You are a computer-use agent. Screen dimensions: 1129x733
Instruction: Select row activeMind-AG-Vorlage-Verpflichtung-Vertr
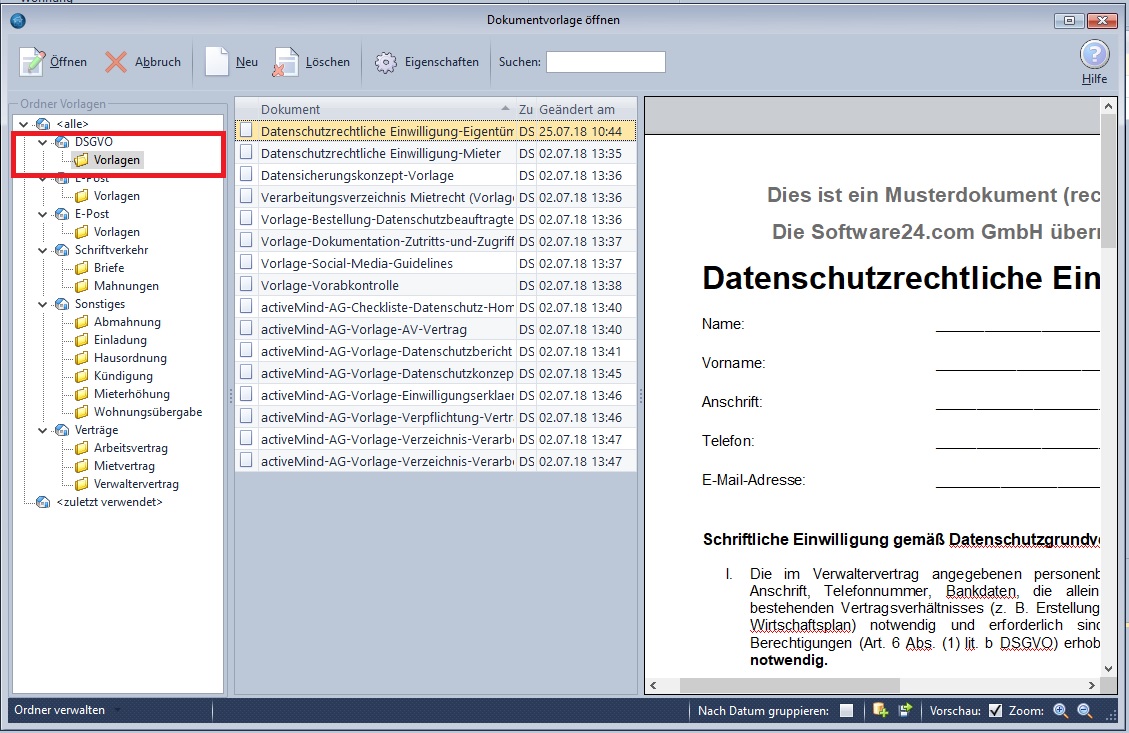[x=436, y=417]
